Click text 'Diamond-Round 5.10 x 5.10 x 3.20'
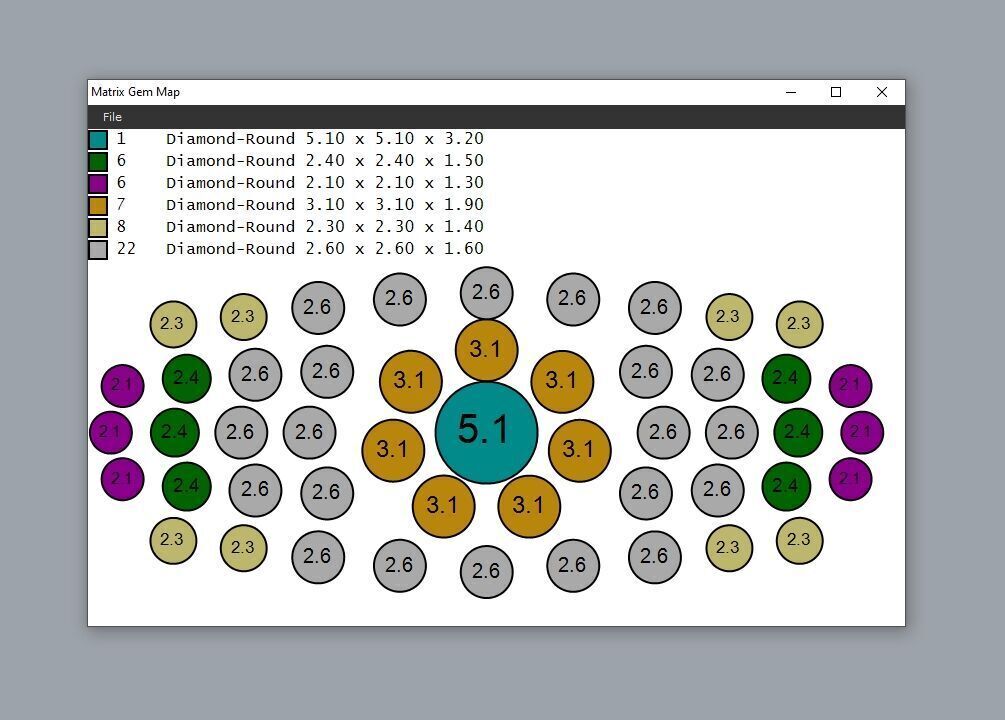This screenshot has height=720, width=1005. [325, 138]
